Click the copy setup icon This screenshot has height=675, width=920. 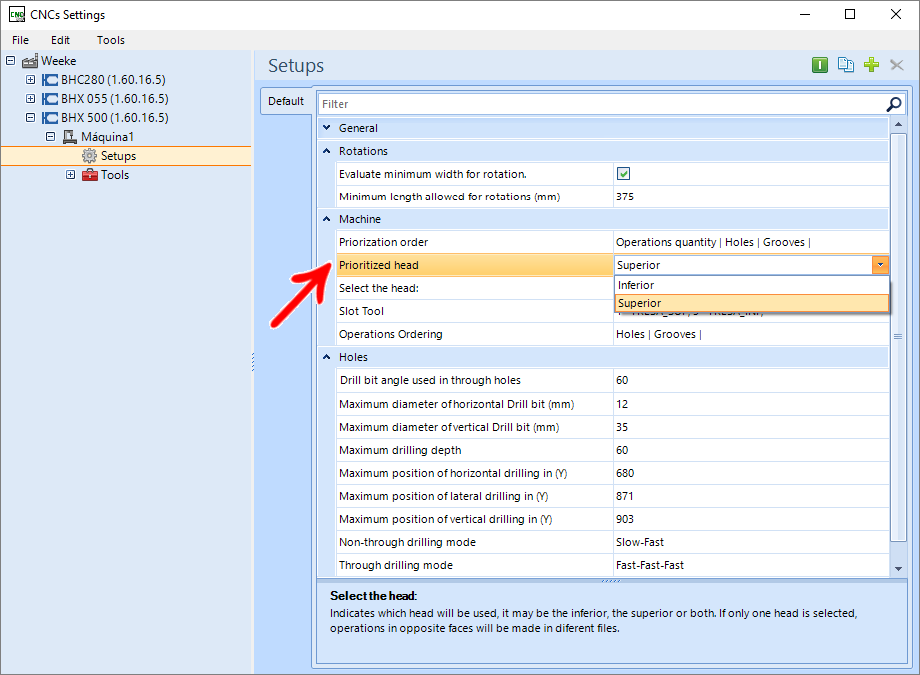pyautogui.click(x=845, y=65)
